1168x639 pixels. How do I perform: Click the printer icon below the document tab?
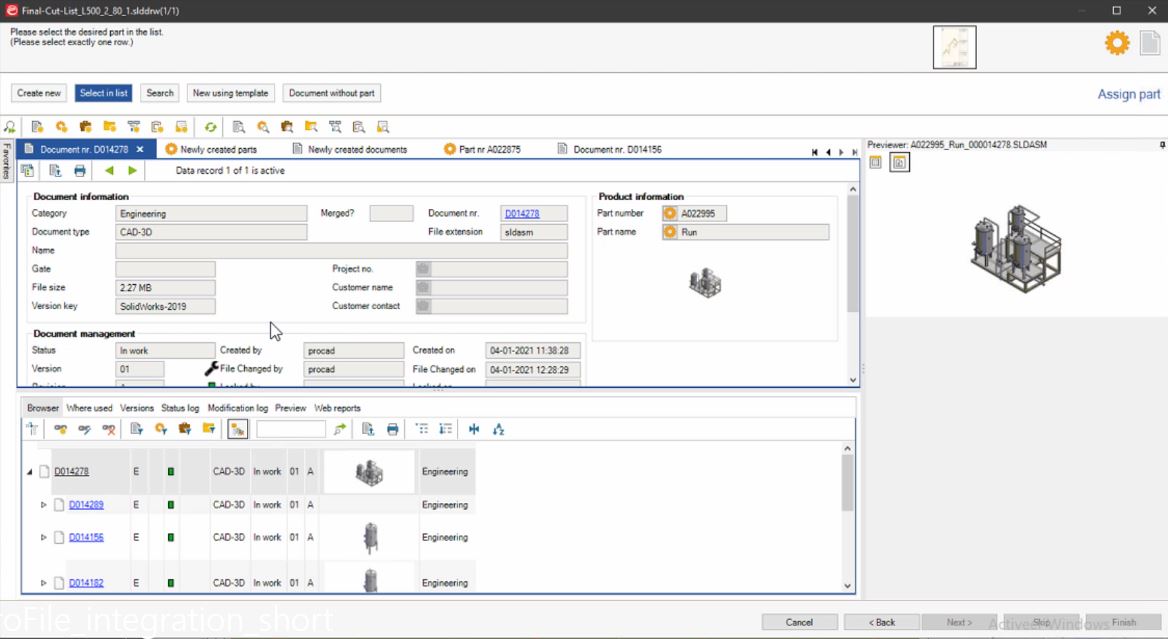coord(80,171)
